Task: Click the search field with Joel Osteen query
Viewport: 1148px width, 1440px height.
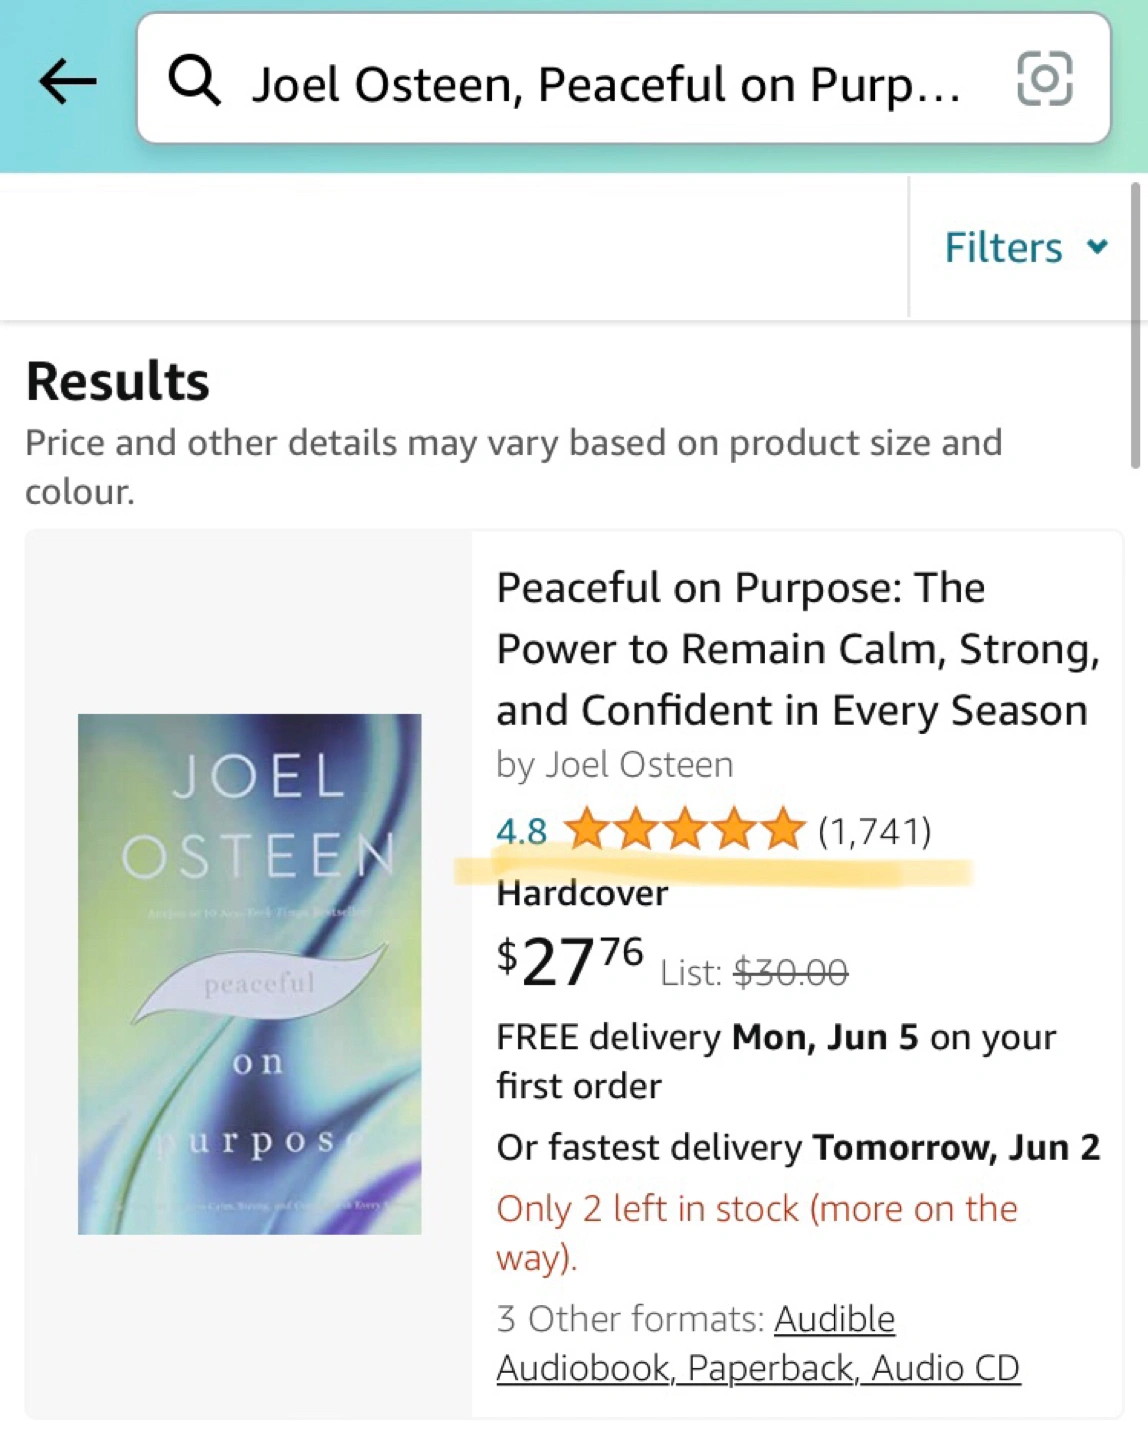Action: click(605, 83)
